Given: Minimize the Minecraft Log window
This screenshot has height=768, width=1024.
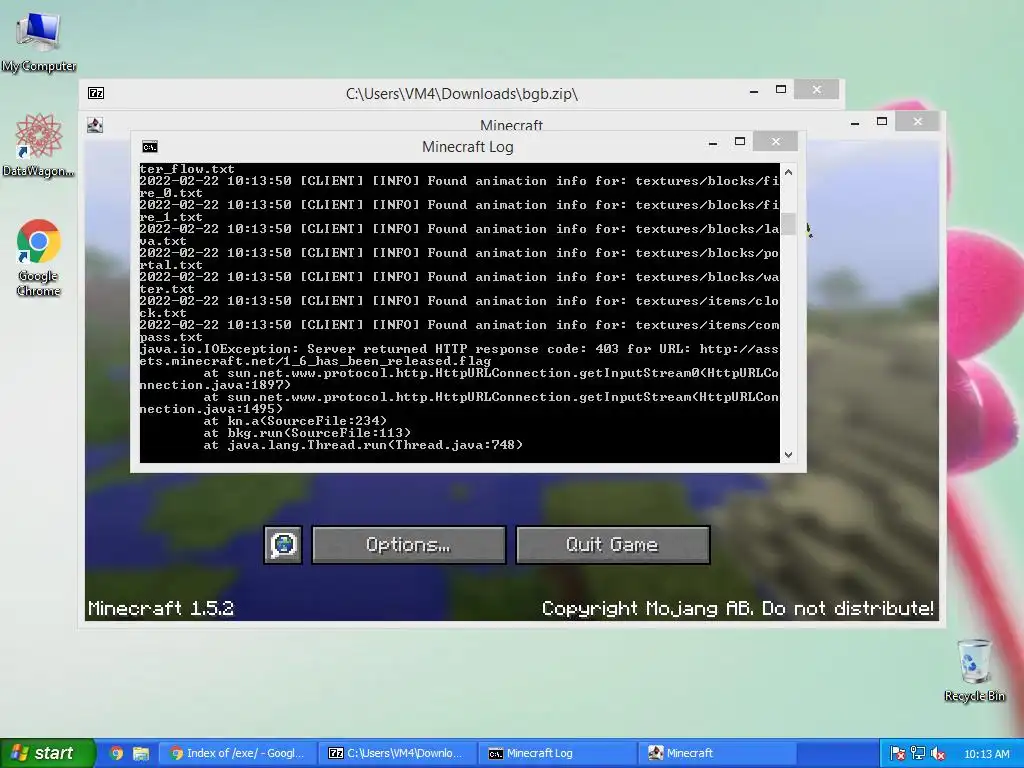Looking at the screenshot, I should click(x=713, y=142).
